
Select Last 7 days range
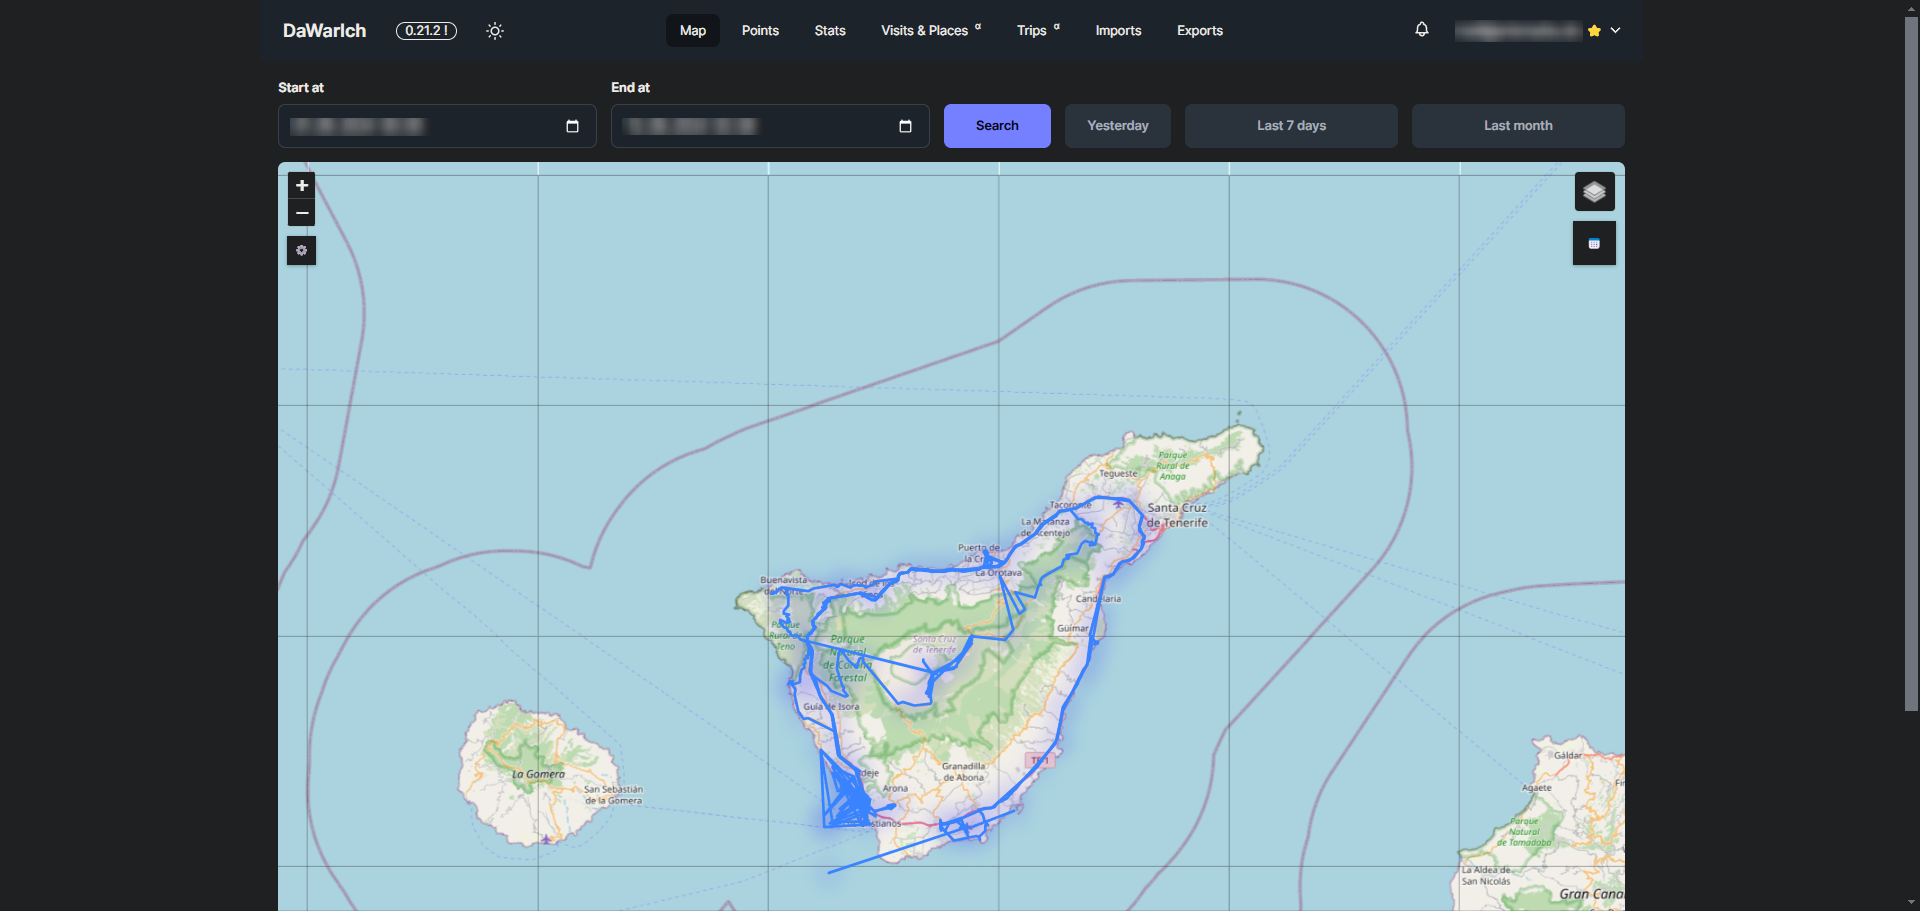(x=1291, y=126)
